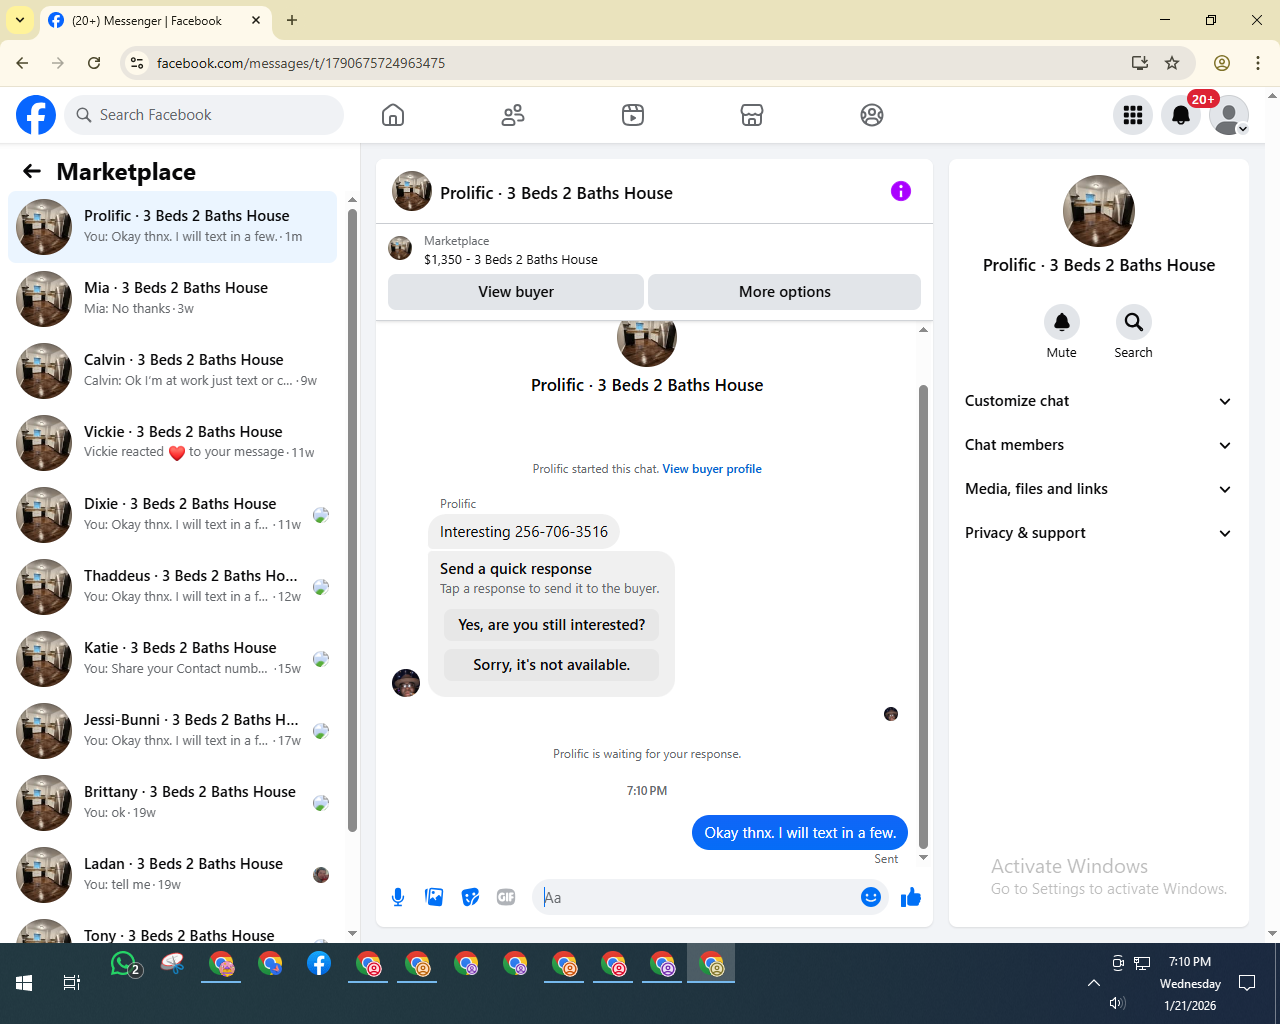Image resolution: width=1280 pixels, height=1024 pixels.
Task: Open the Windows Start menu
Action: coord(24,983)
